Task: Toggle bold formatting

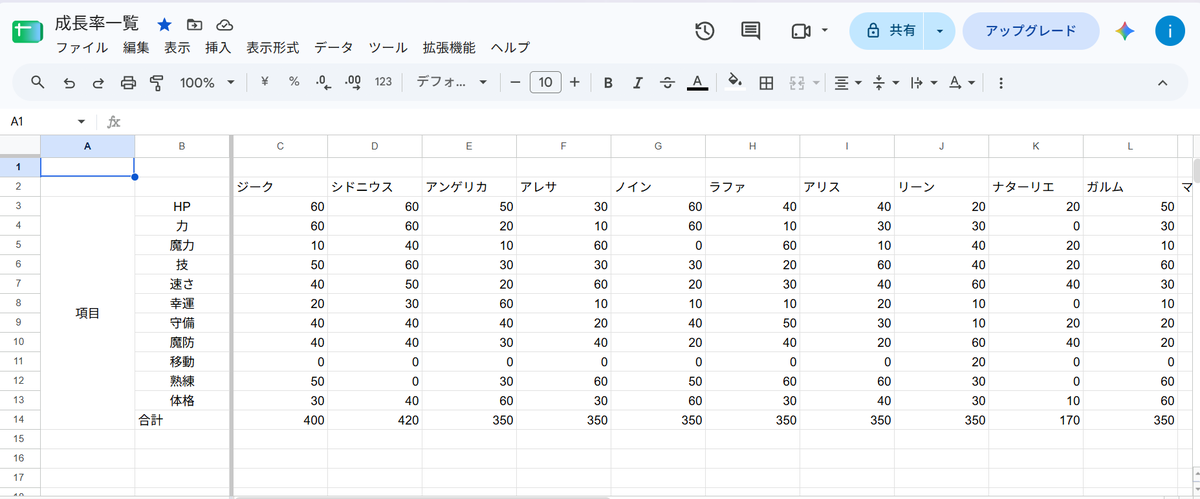Action: coord(608,82)
